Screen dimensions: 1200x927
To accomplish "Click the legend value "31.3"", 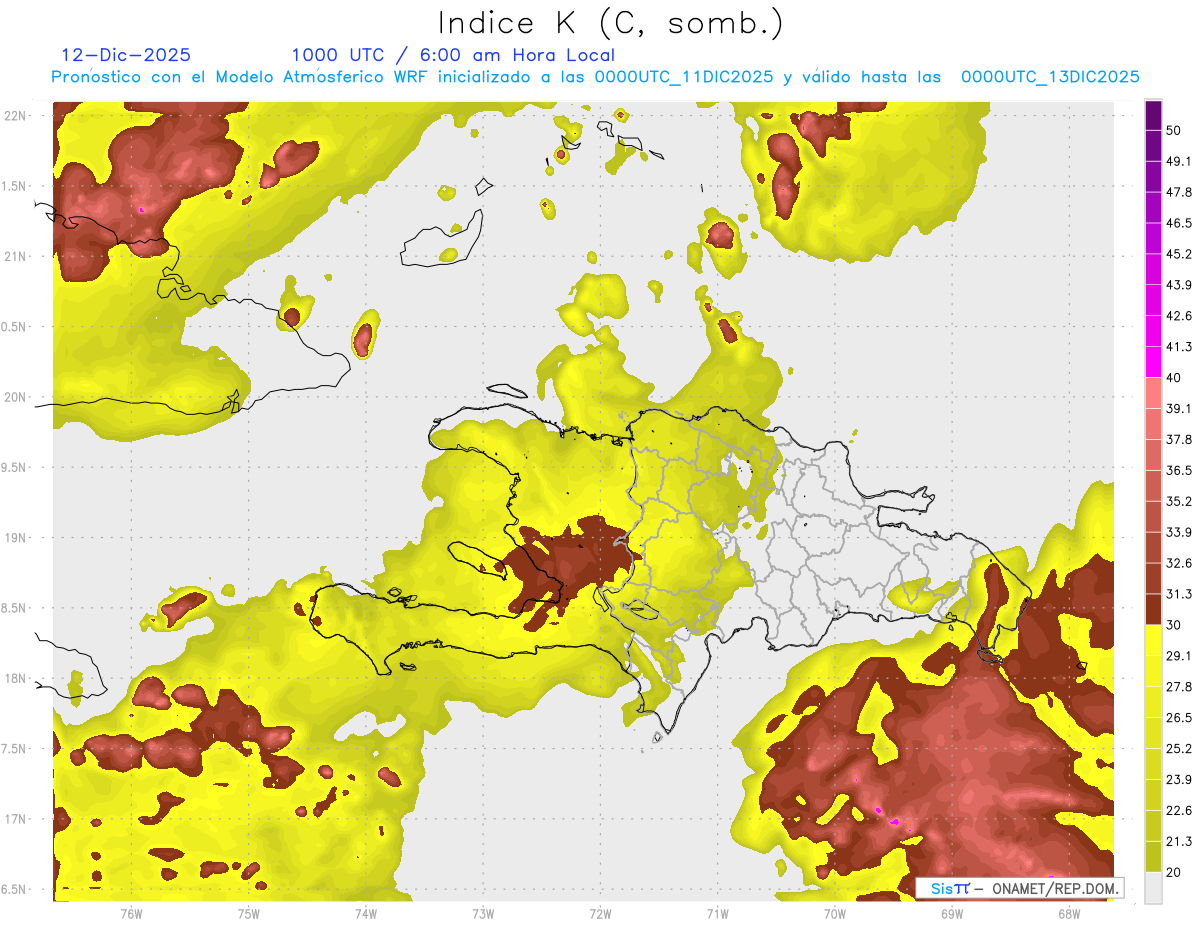I will click(x=1179, y=594).
